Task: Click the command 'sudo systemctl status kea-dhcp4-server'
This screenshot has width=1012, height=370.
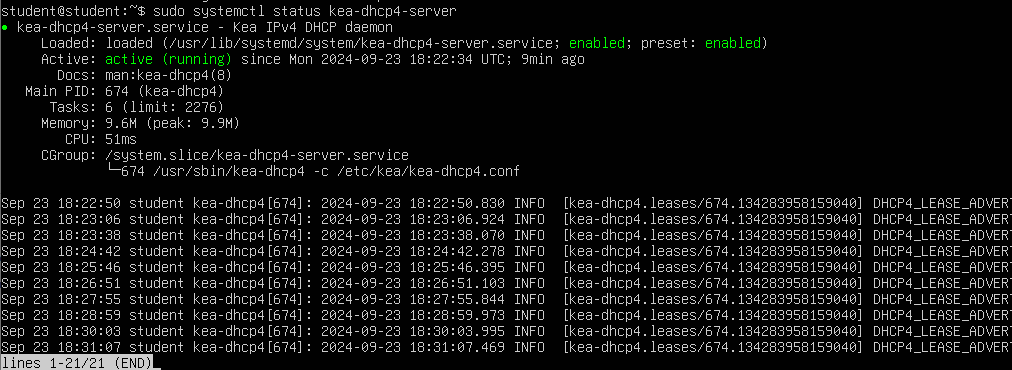Action: tap(305, 11)
